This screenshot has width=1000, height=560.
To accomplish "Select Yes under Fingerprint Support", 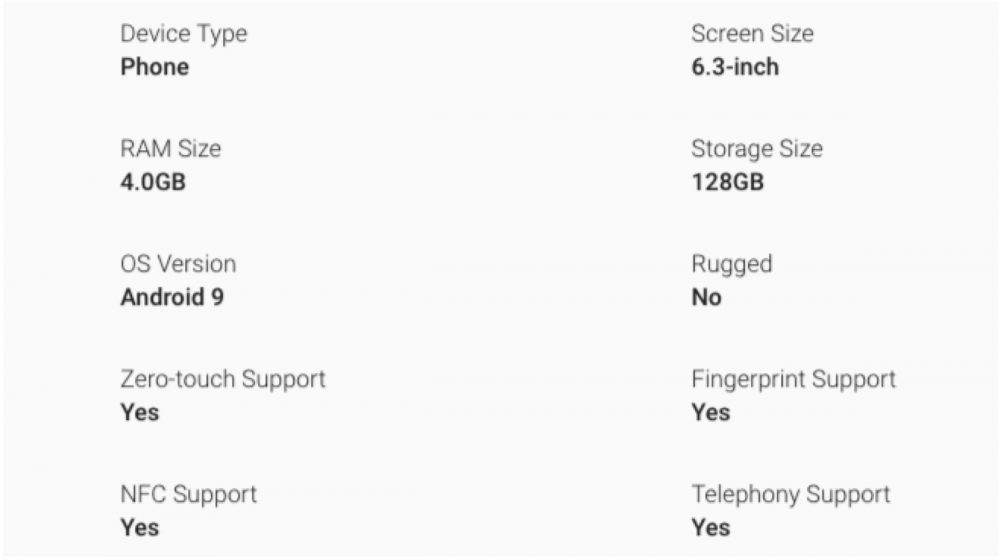I will (x=710, y=413).
